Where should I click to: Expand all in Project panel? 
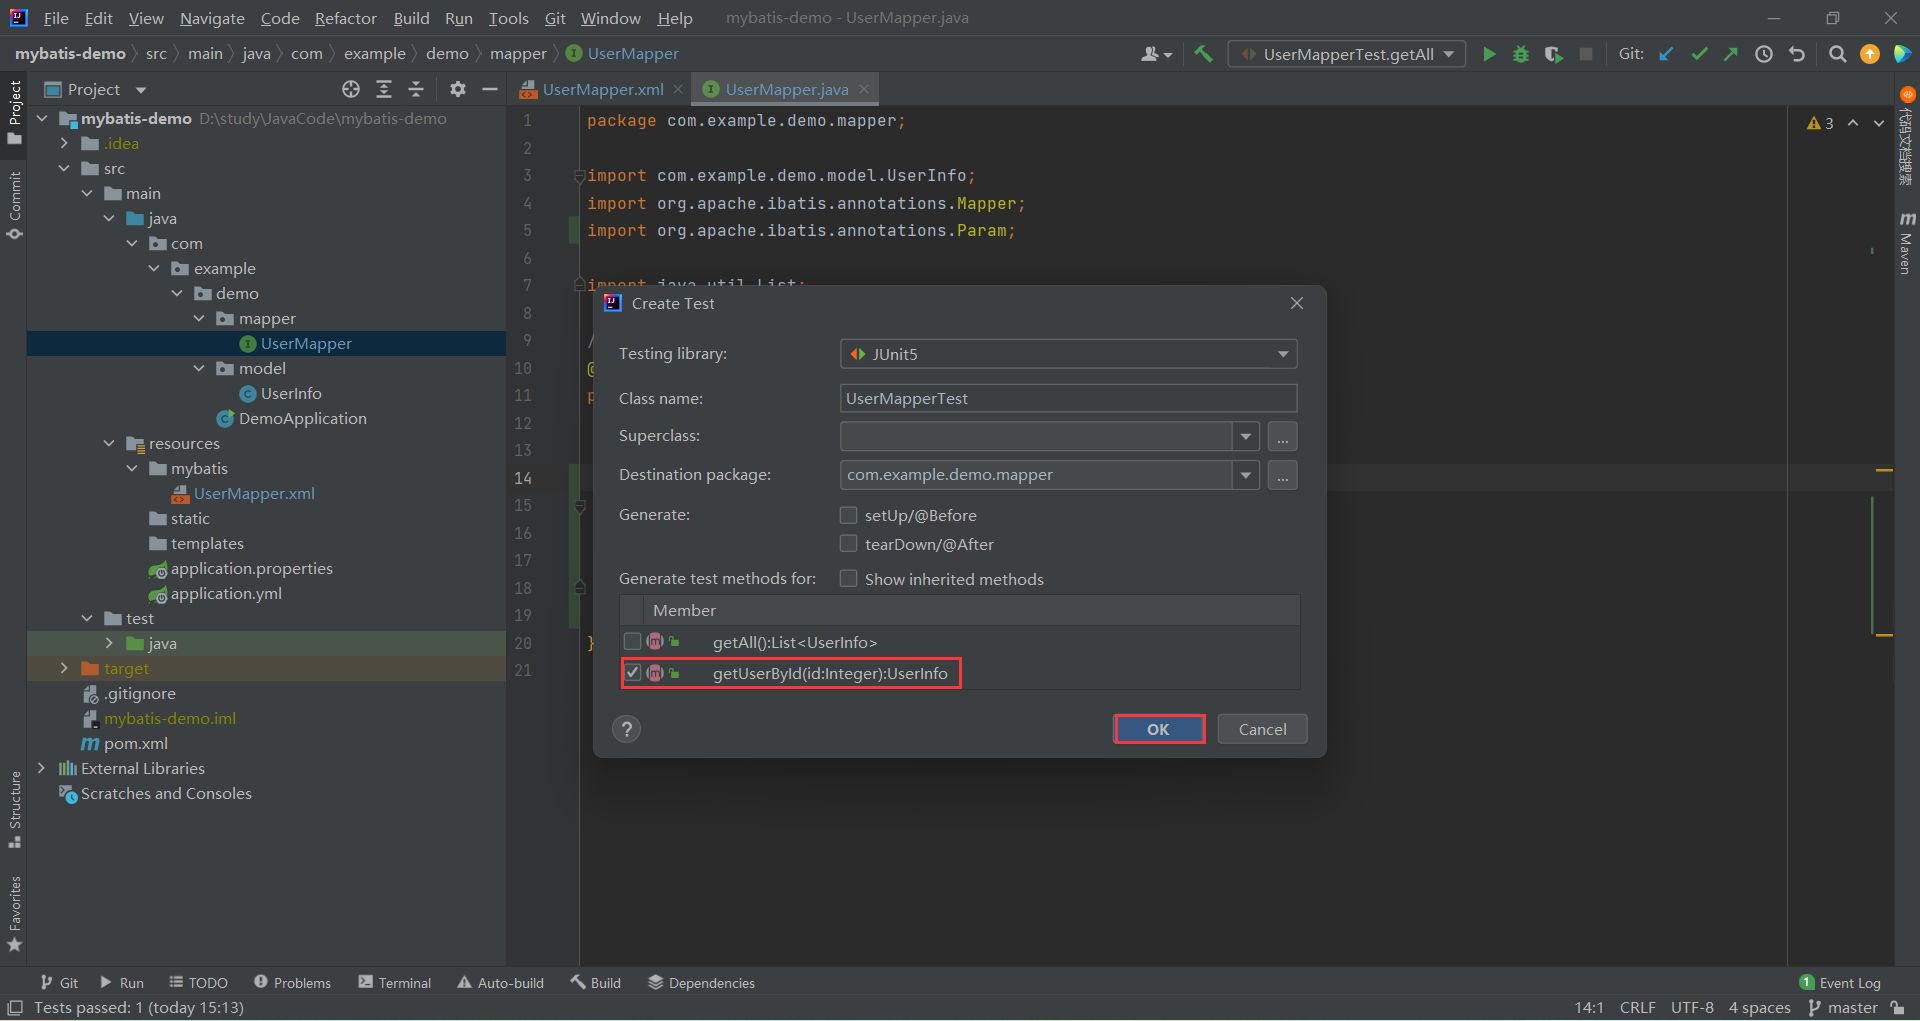384,89
